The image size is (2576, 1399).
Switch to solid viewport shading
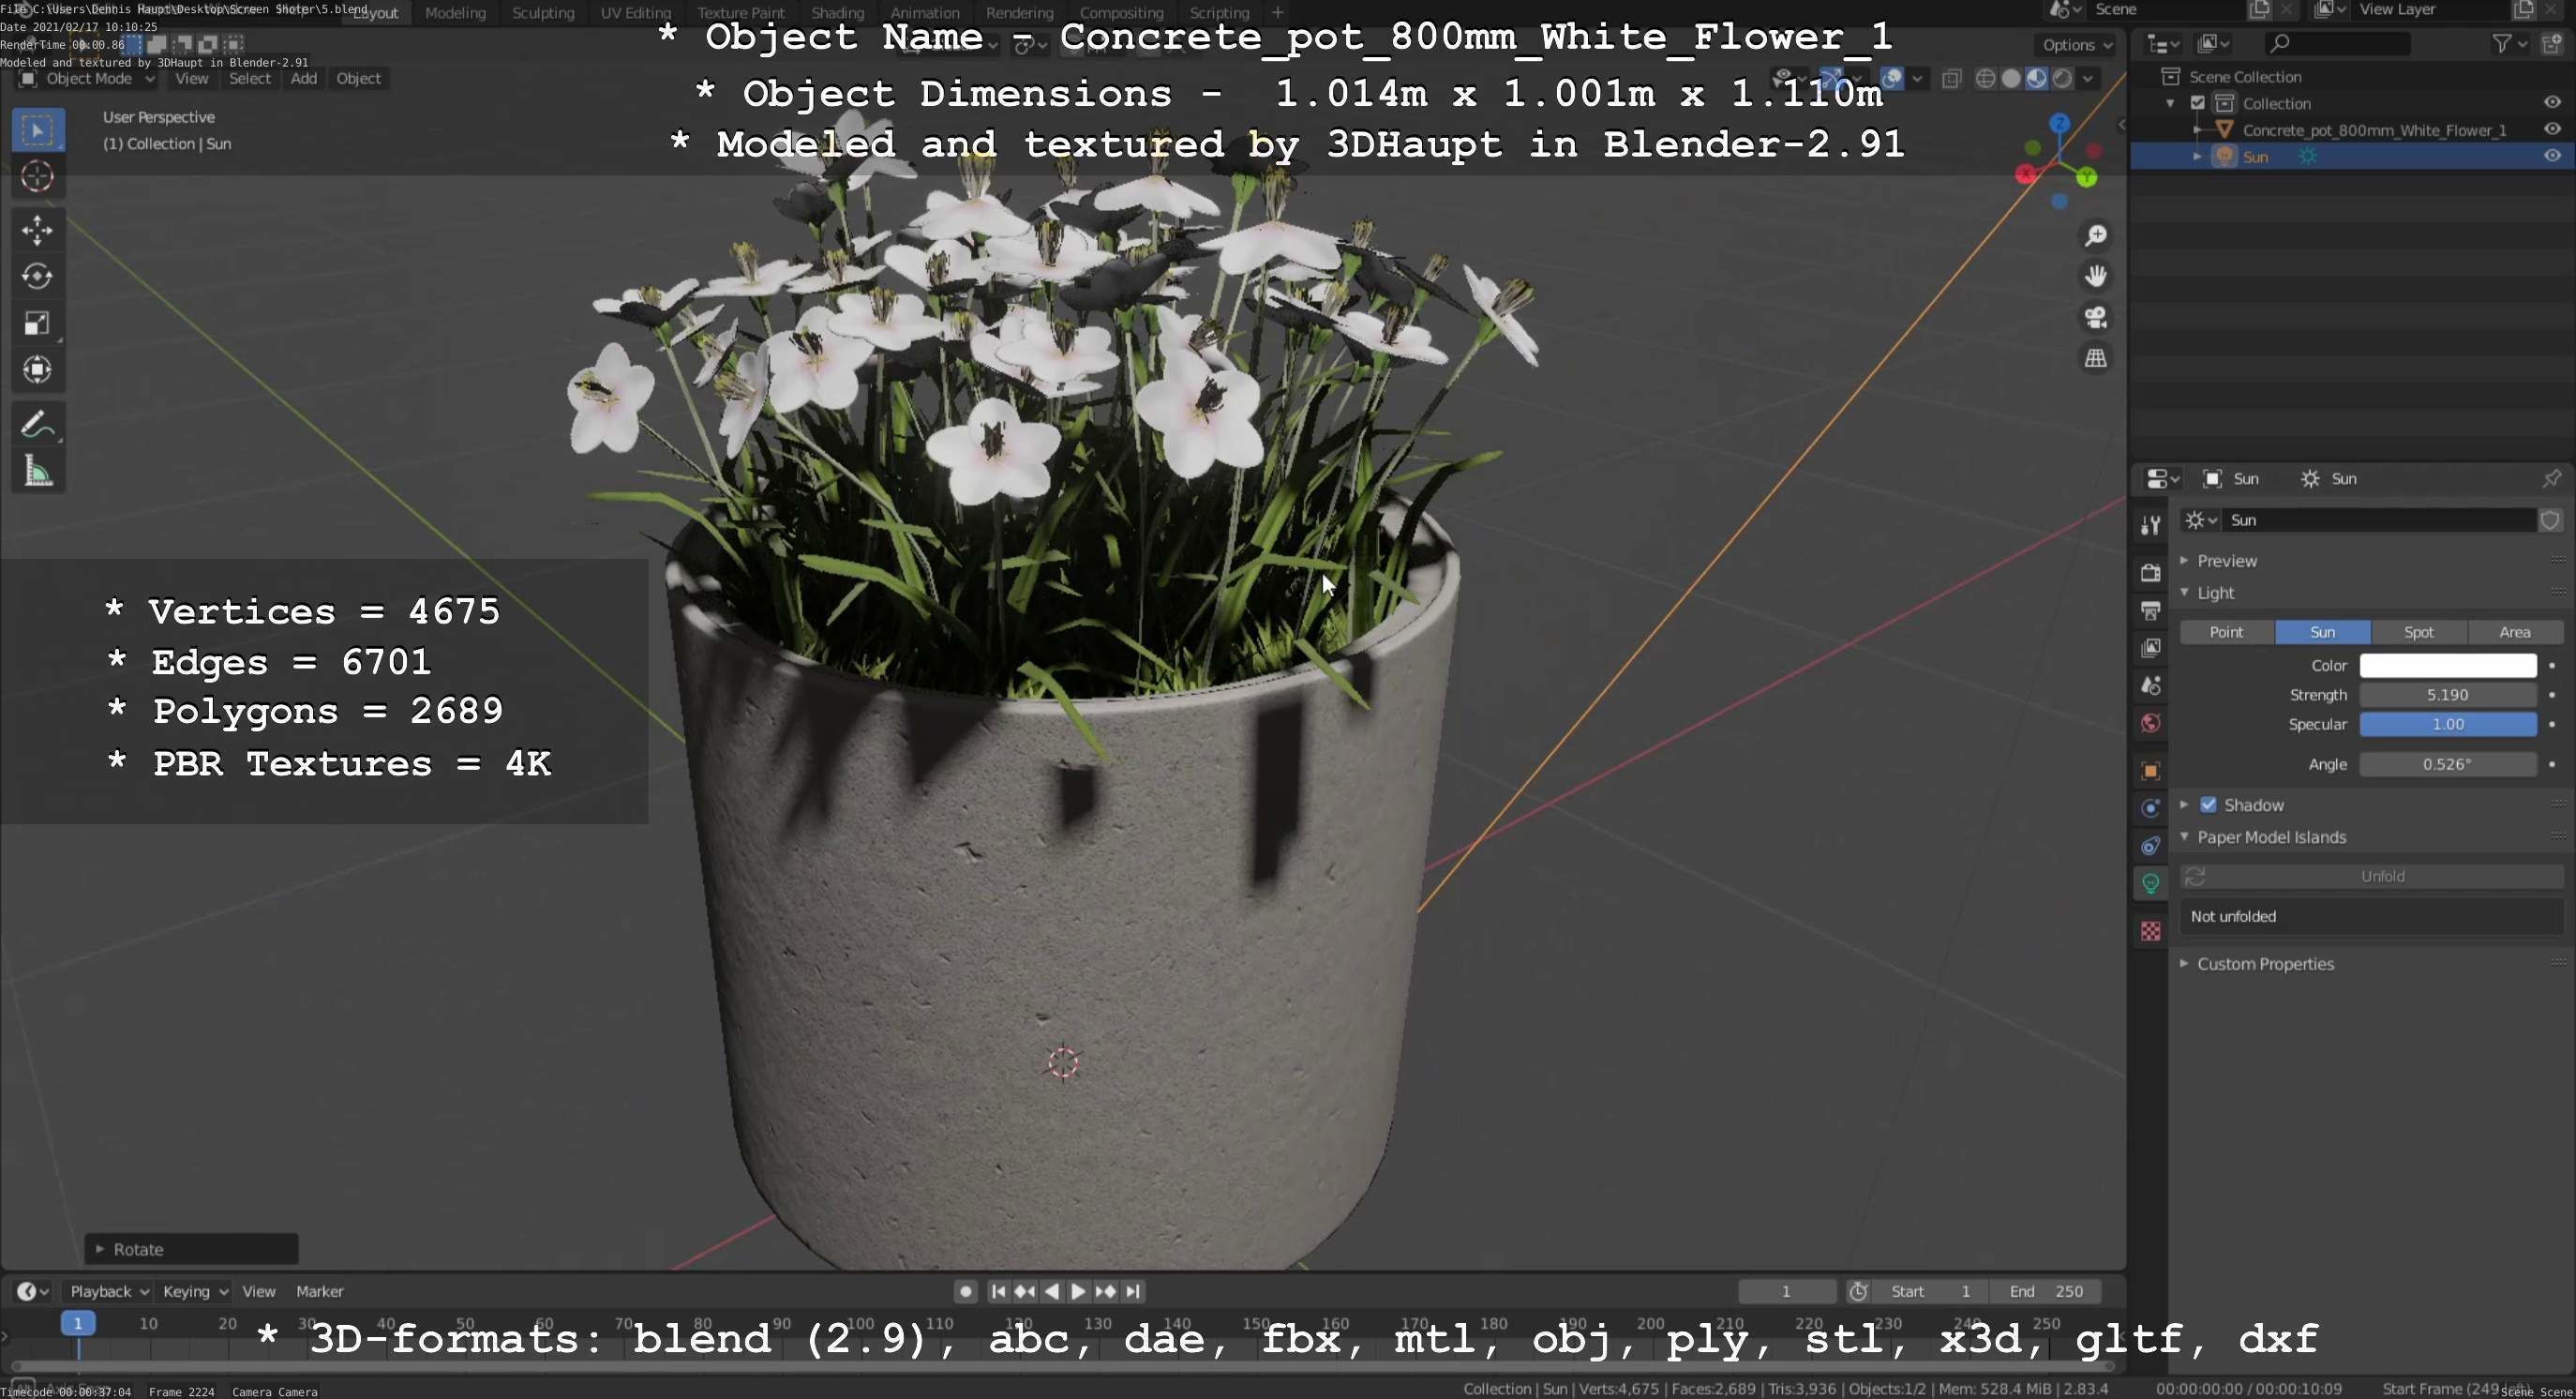pyautogui.click(x=2011, y=79)
